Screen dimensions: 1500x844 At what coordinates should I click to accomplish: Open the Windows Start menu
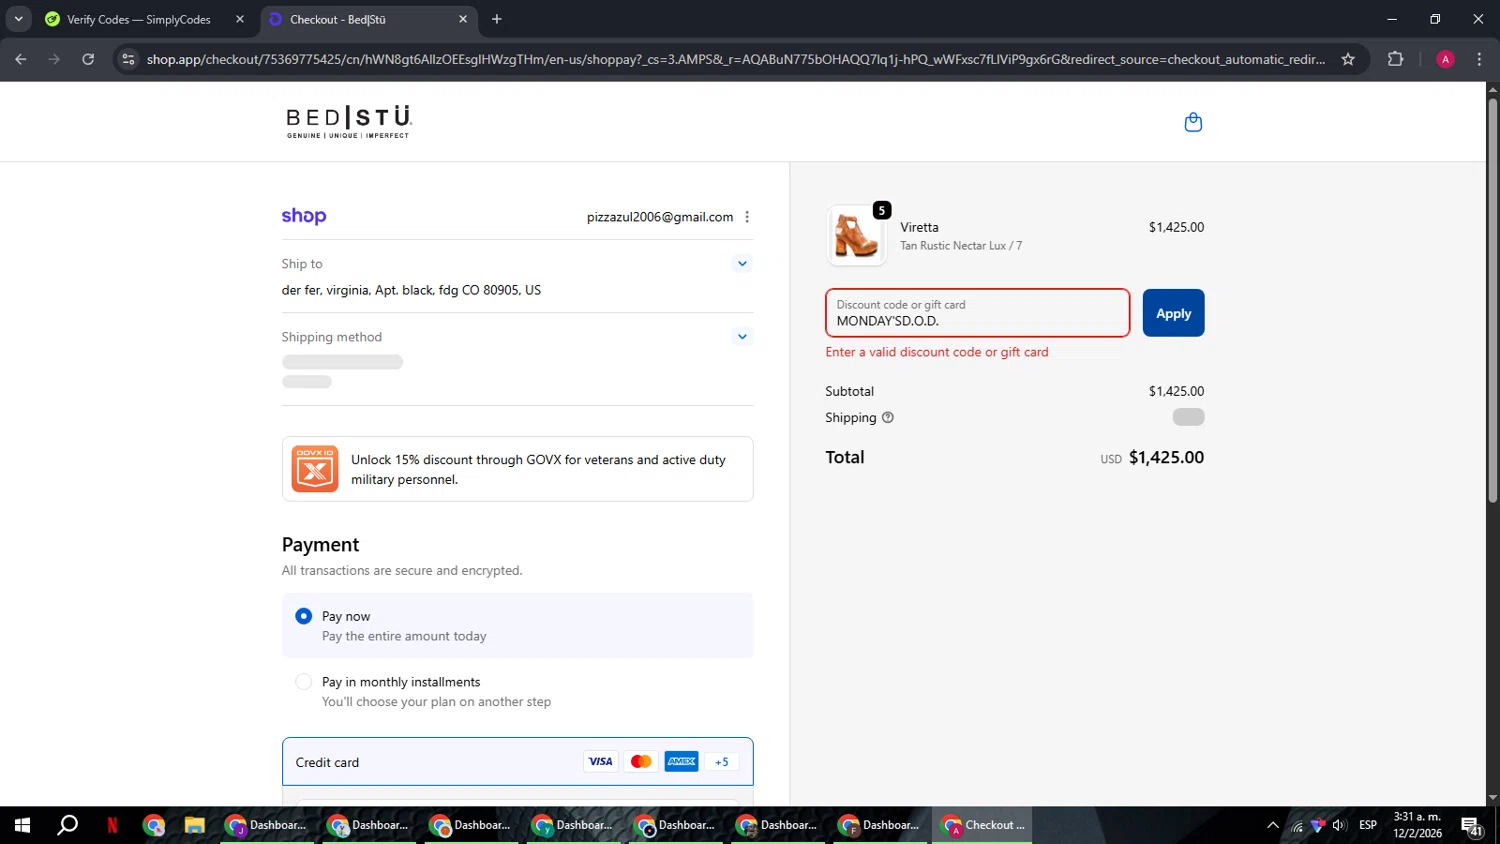[22, 825]
